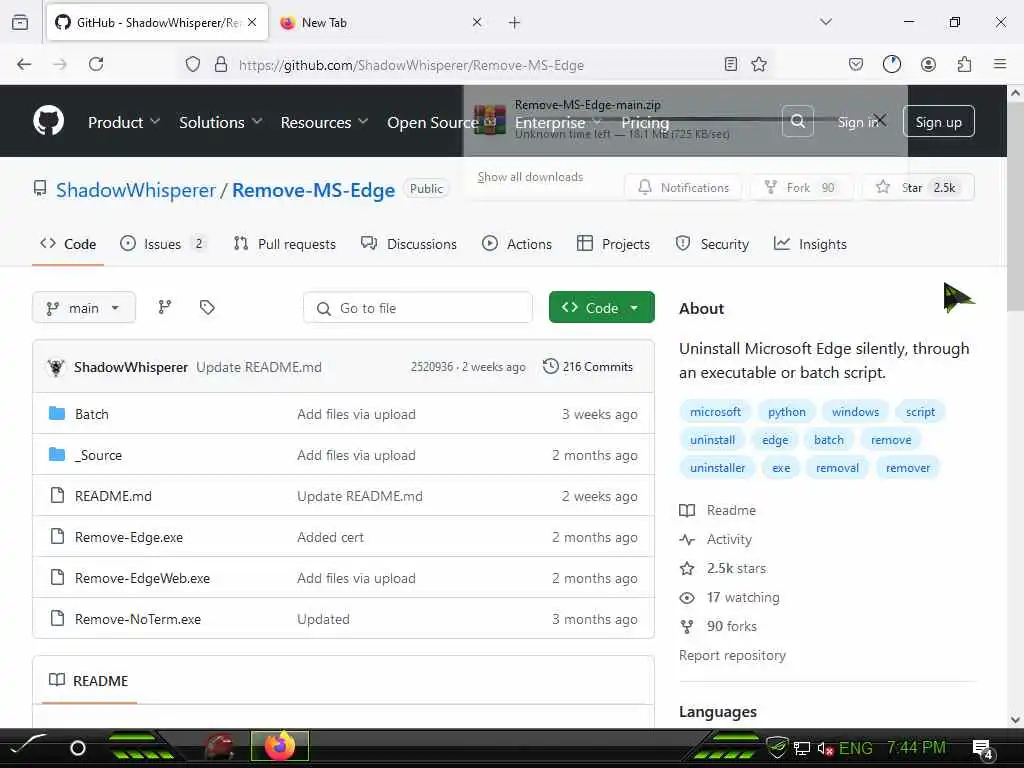Expand the Solutions menu
The image size is (1024, 768).
click(x=221, y=122)
